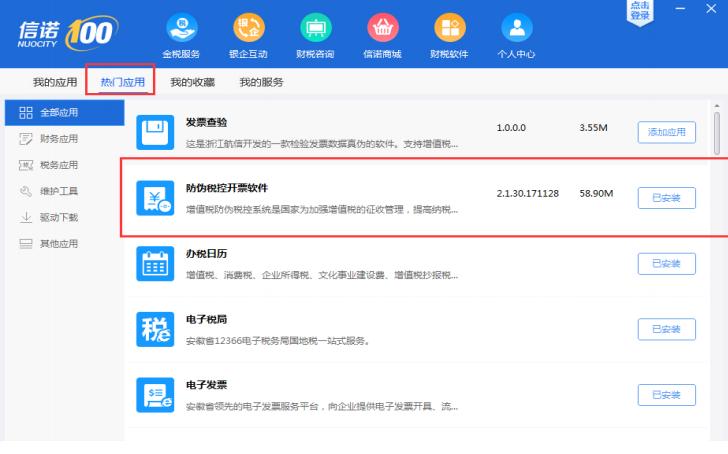Click the 办税日历 title text
728x454 pixels.
click(x=206, y=254)
